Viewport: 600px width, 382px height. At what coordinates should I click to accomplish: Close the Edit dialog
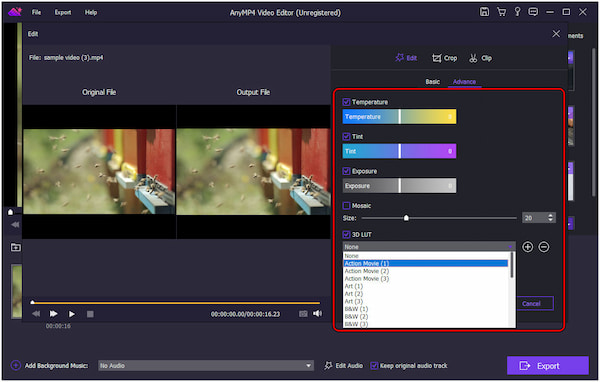pos(556,34)
